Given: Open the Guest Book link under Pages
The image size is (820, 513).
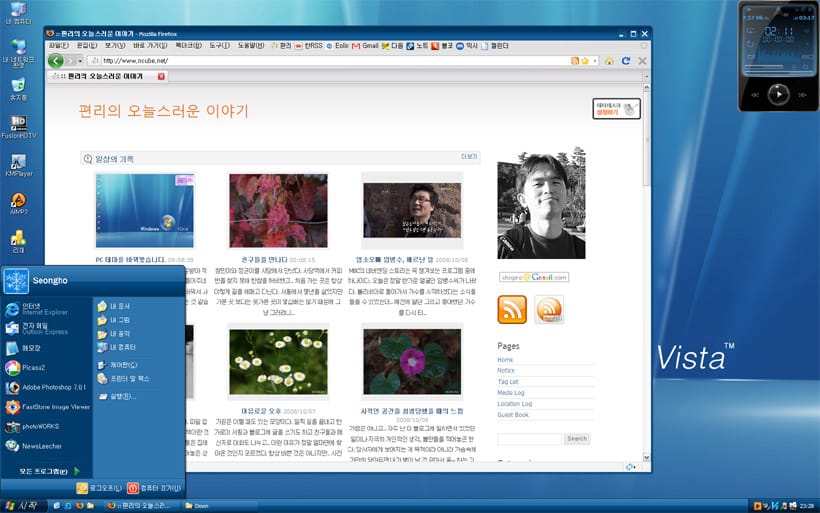Looking at the screenshot, I should pos(514,414).
